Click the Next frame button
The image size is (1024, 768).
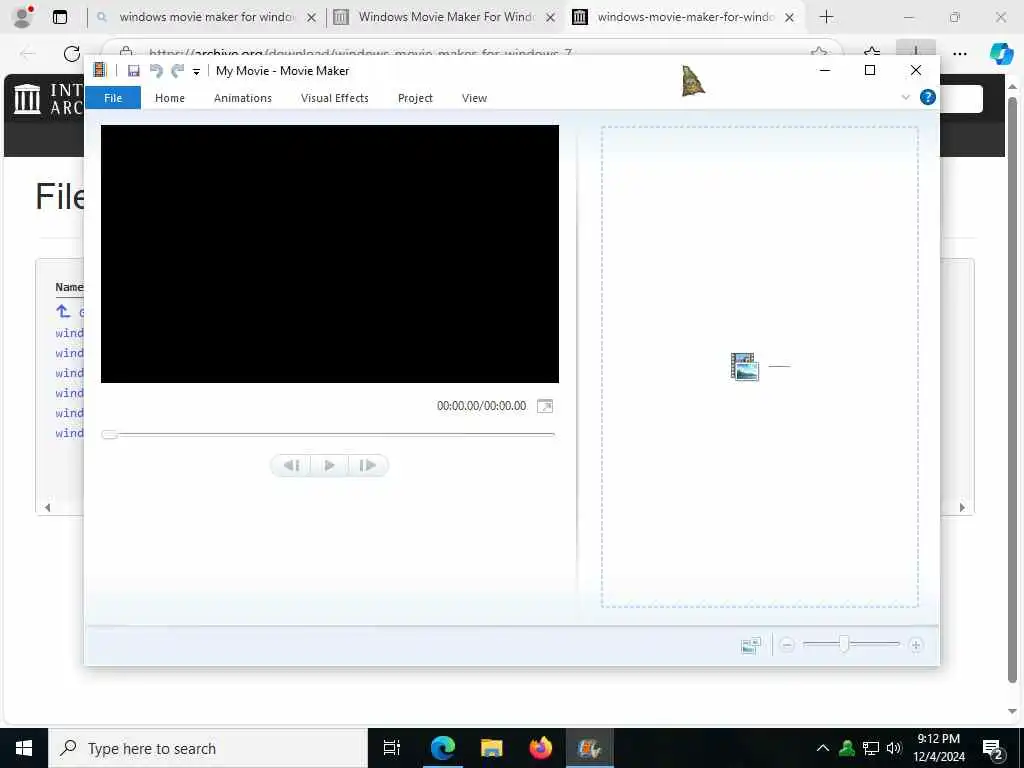(x=368, y=465)
